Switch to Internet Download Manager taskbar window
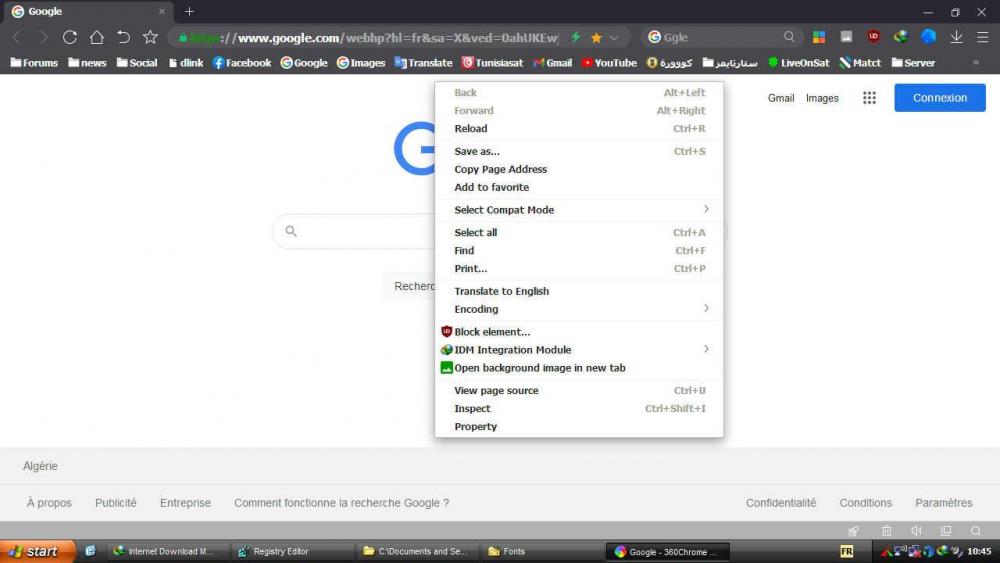This screenshot has width=1000, height=563. [167, 552]
